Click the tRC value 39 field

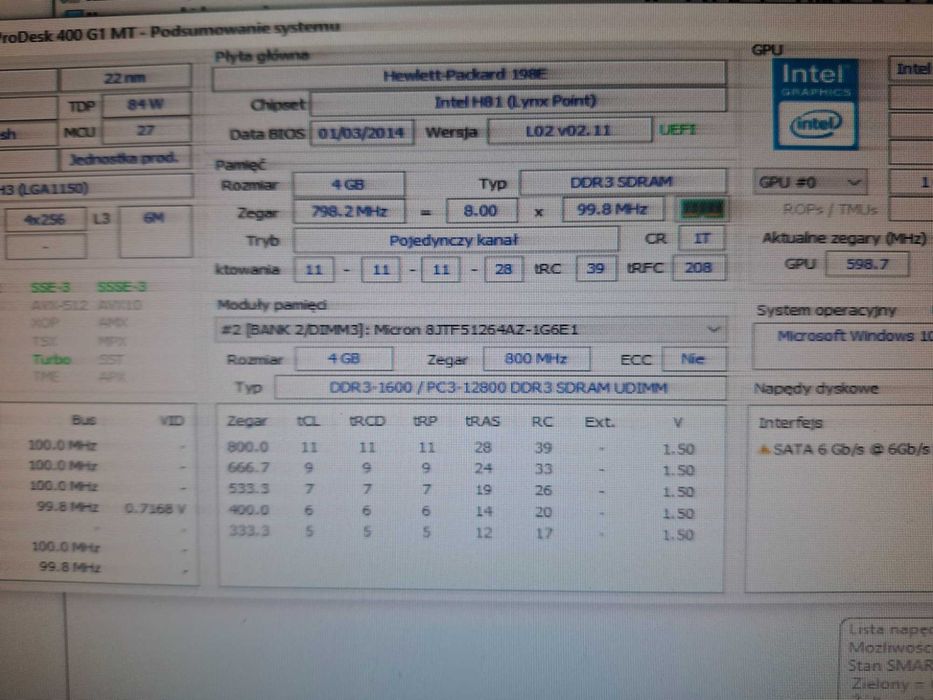(596, 268)
